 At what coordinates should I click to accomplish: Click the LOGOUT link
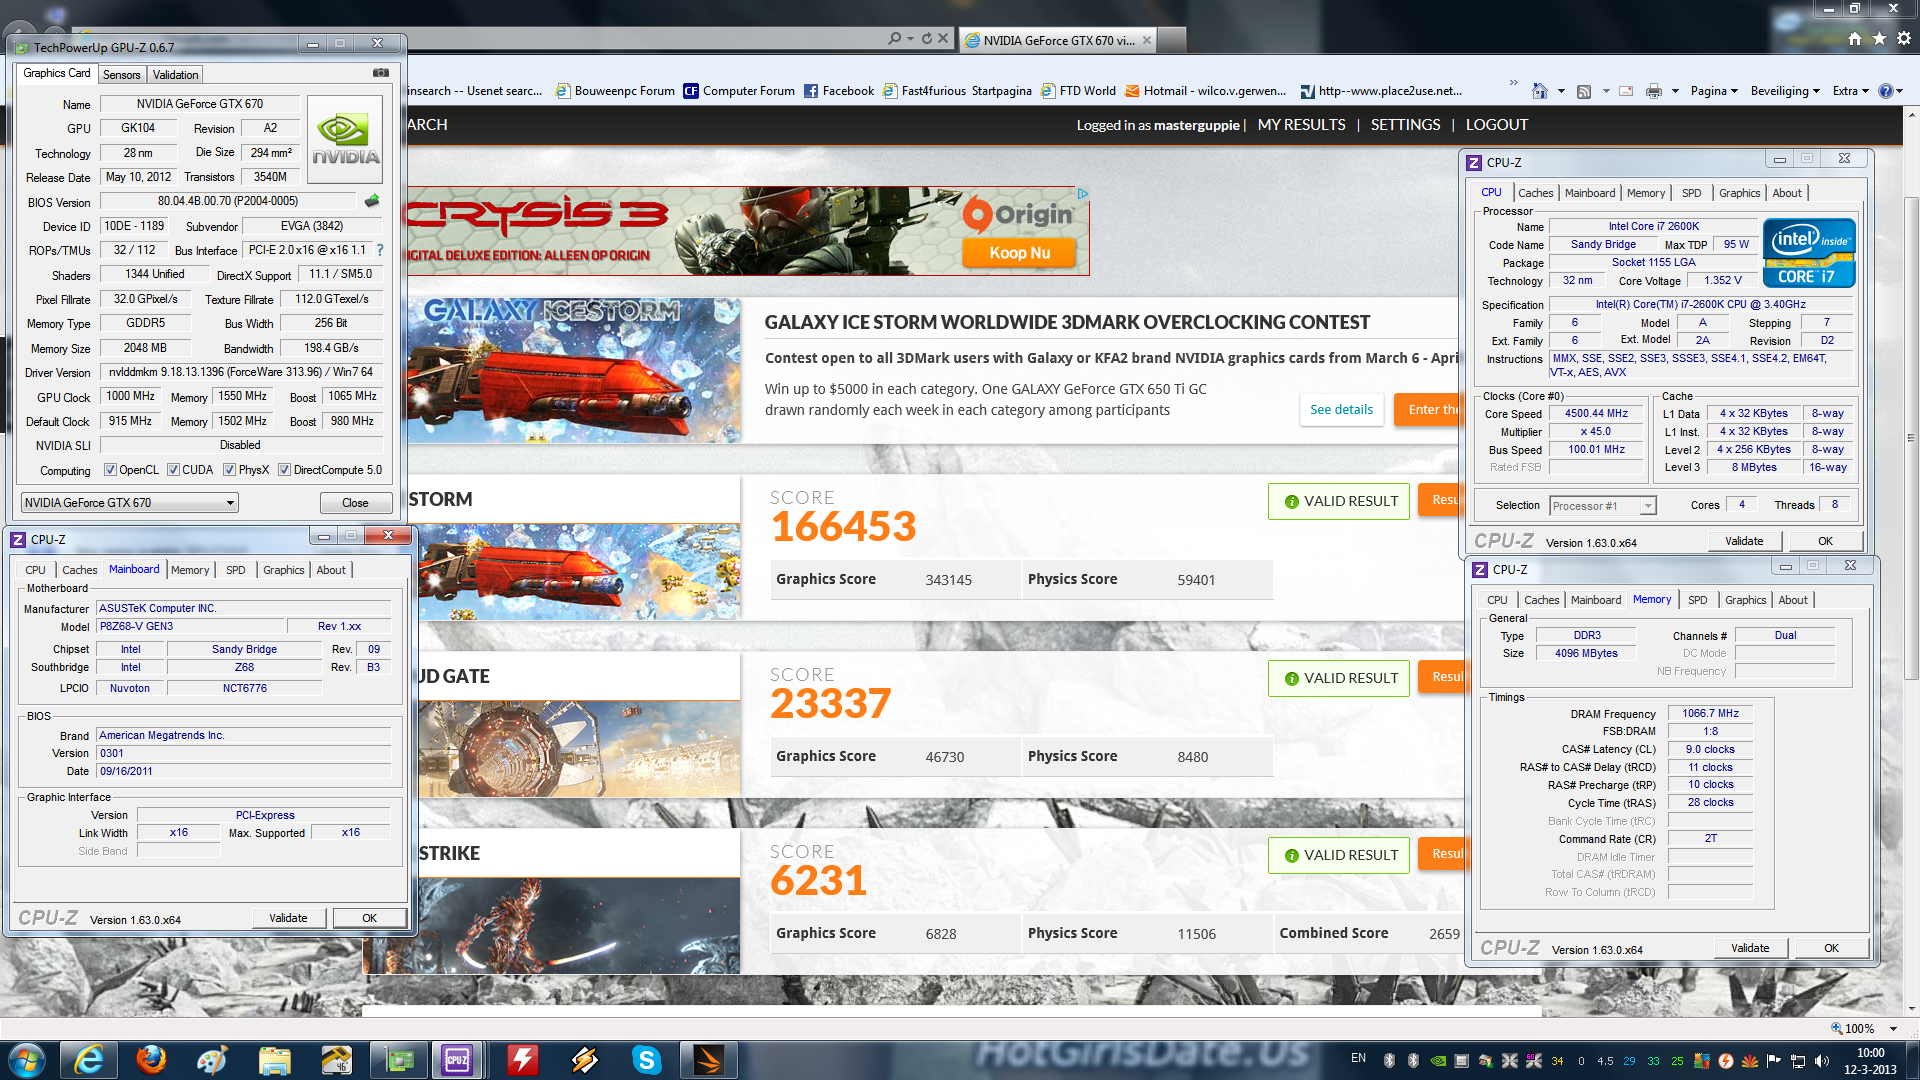(x=1497, y=125)
